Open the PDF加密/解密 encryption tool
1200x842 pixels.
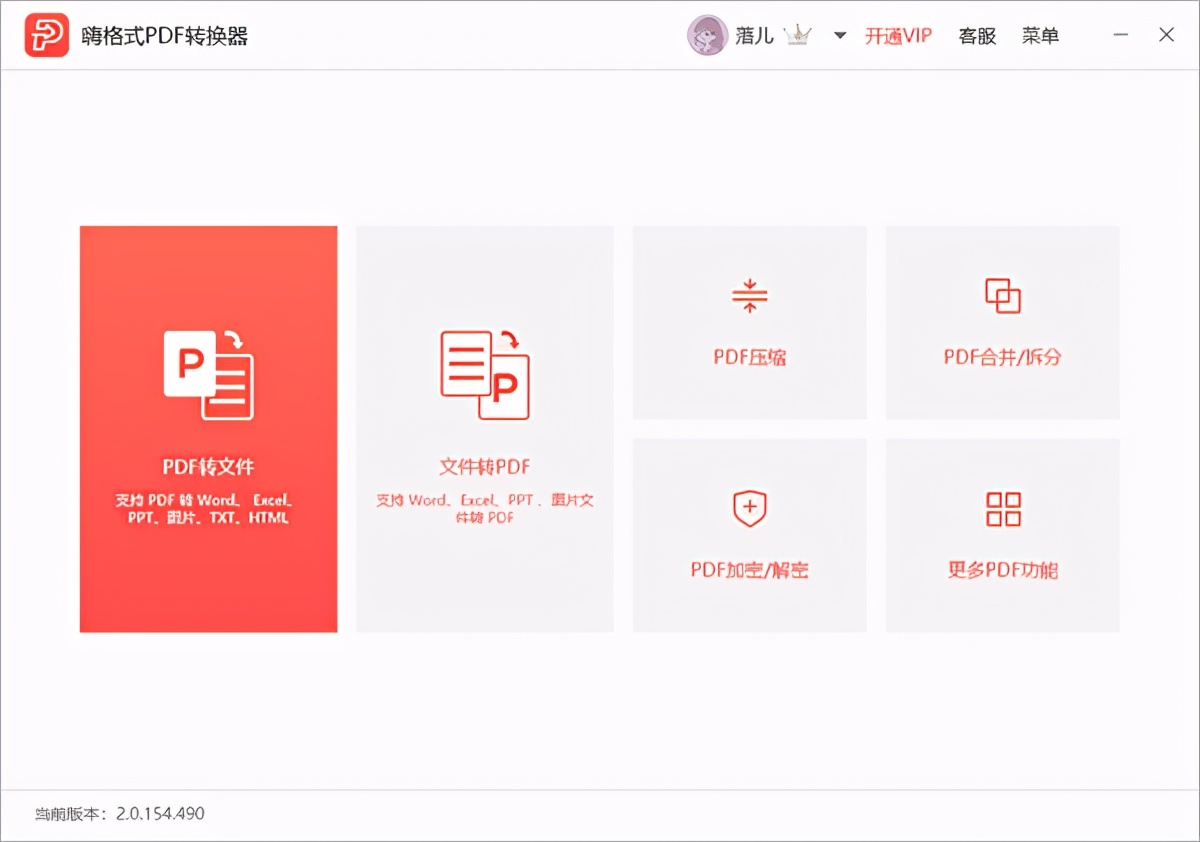pos(748,535)
